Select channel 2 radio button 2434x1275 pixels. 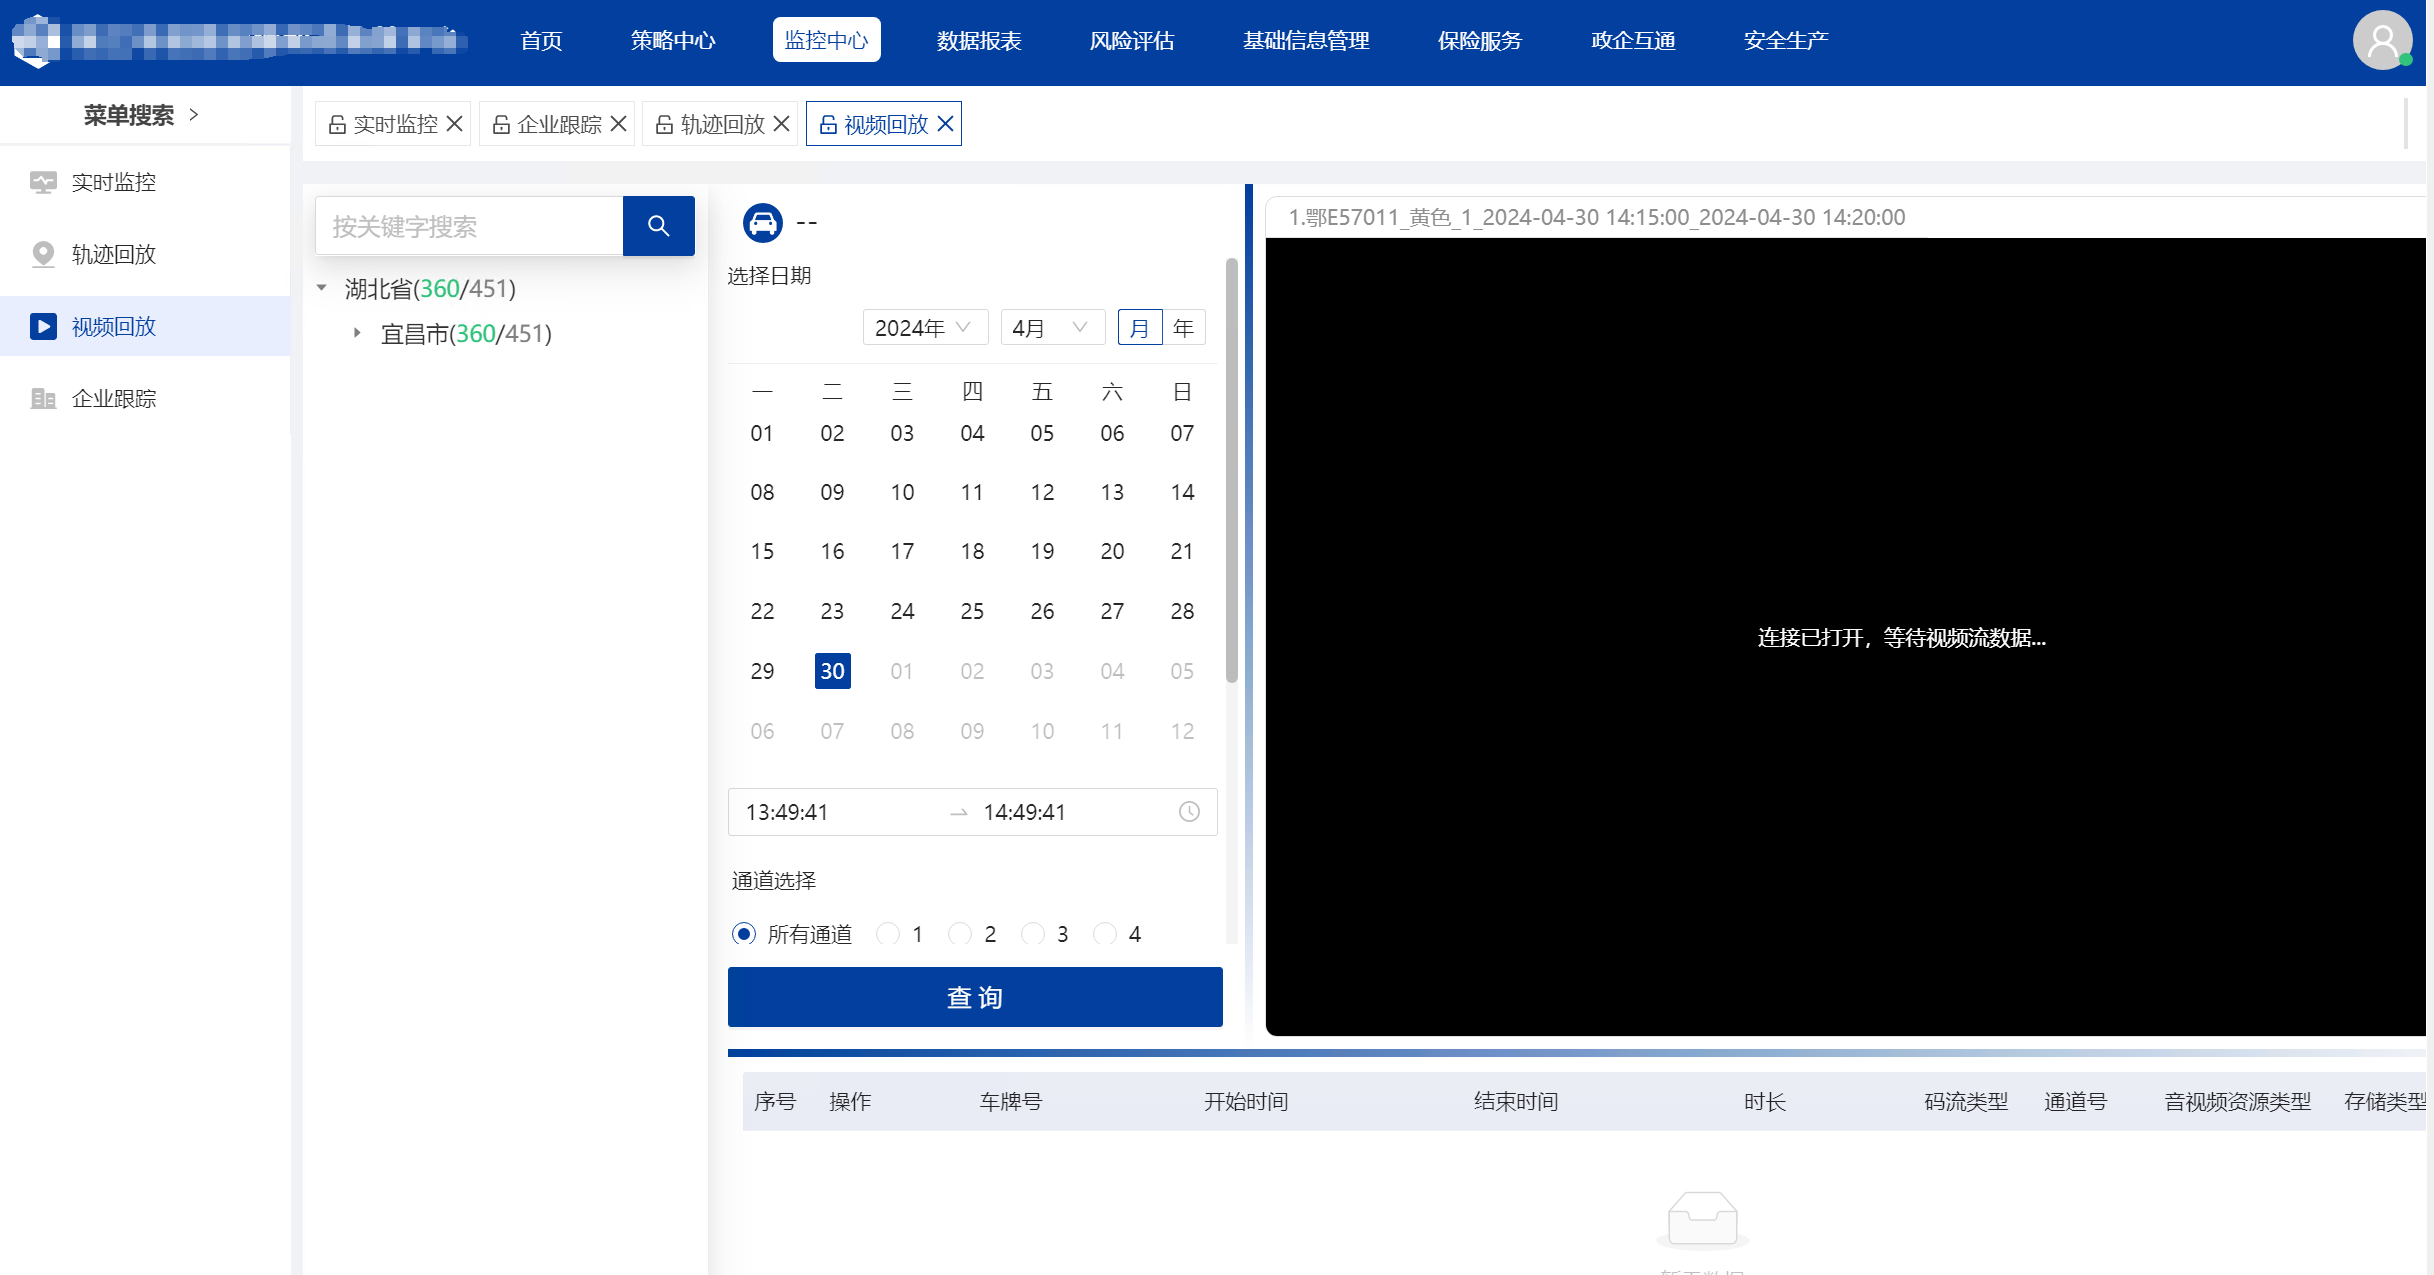(960, 934)
